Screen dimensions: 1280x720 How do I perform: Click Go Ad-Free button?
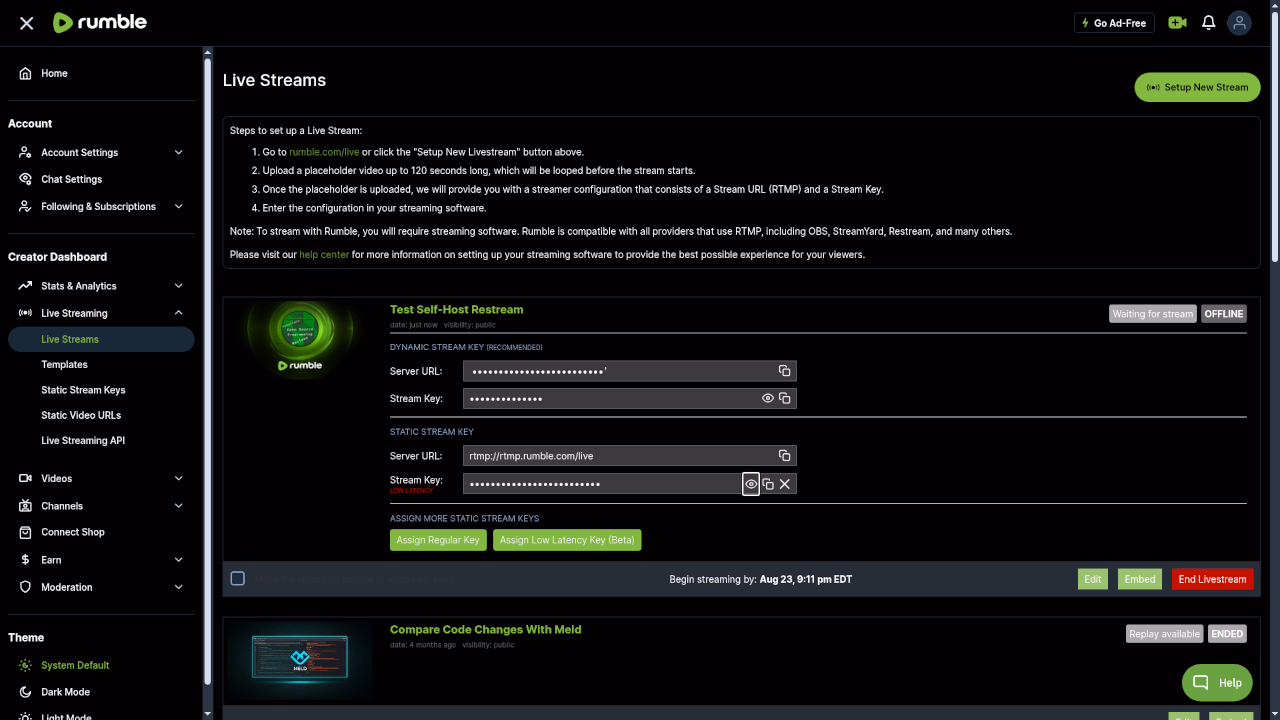click(1114, 23)
